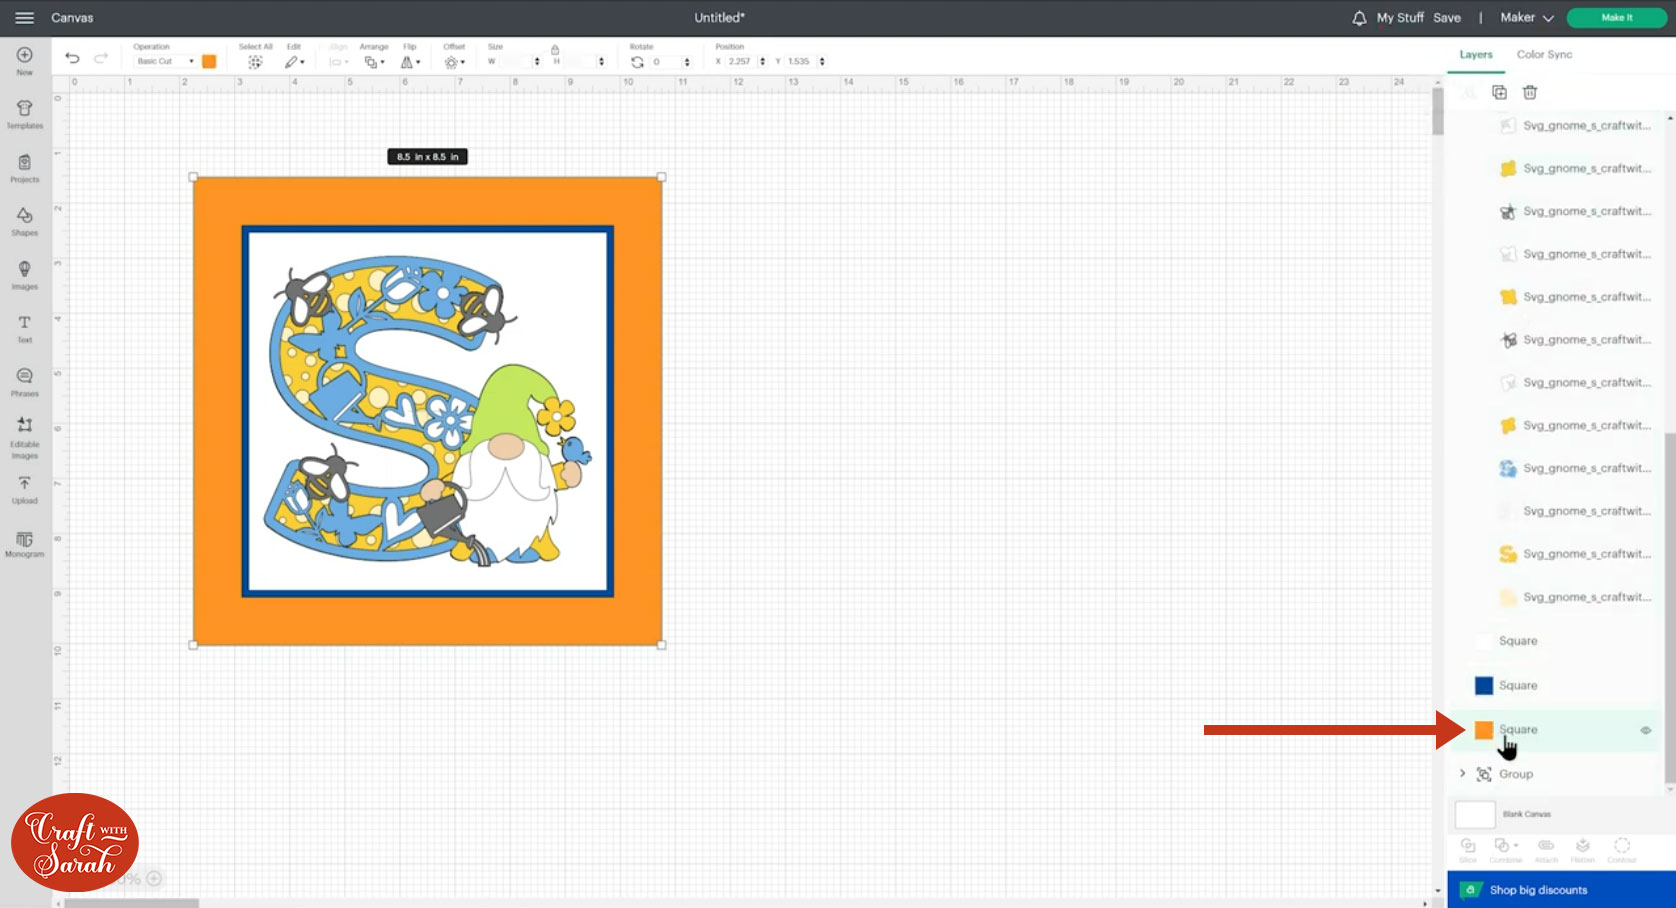1676x908 pixels.
Task: Click the Select All icon
Action: tap(256, 62)
